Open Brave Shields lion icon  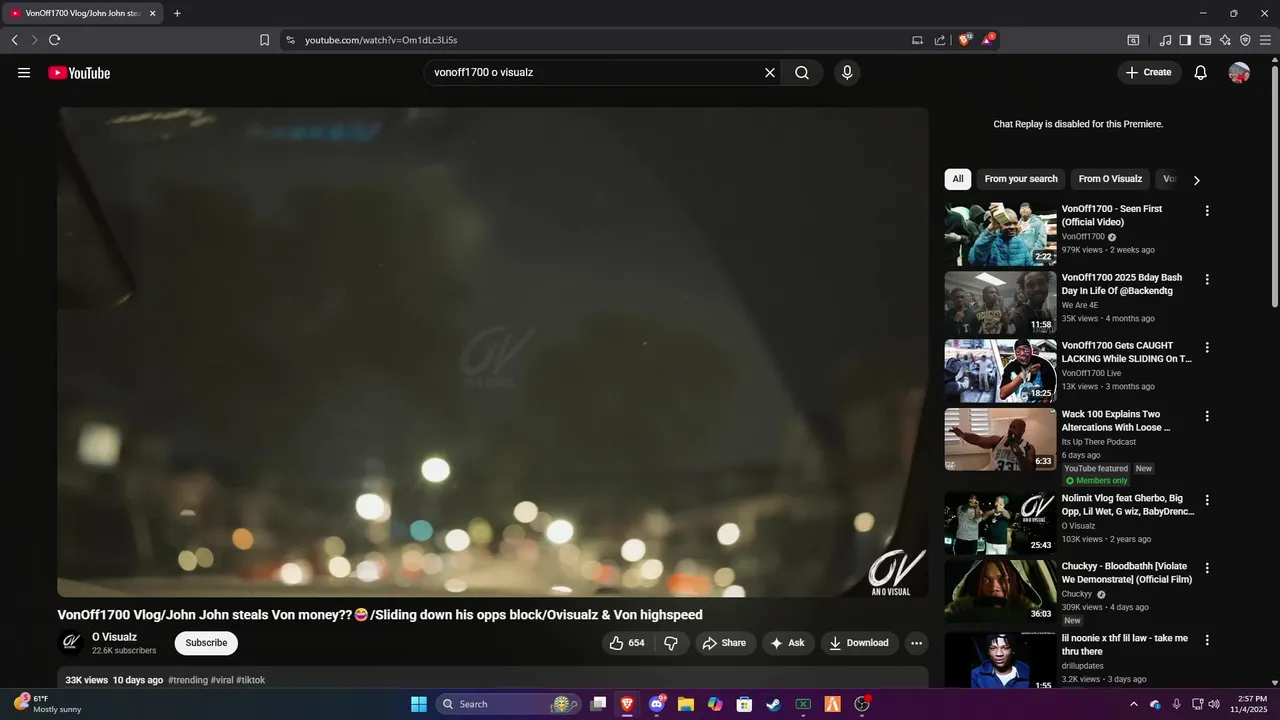(965, 40)
